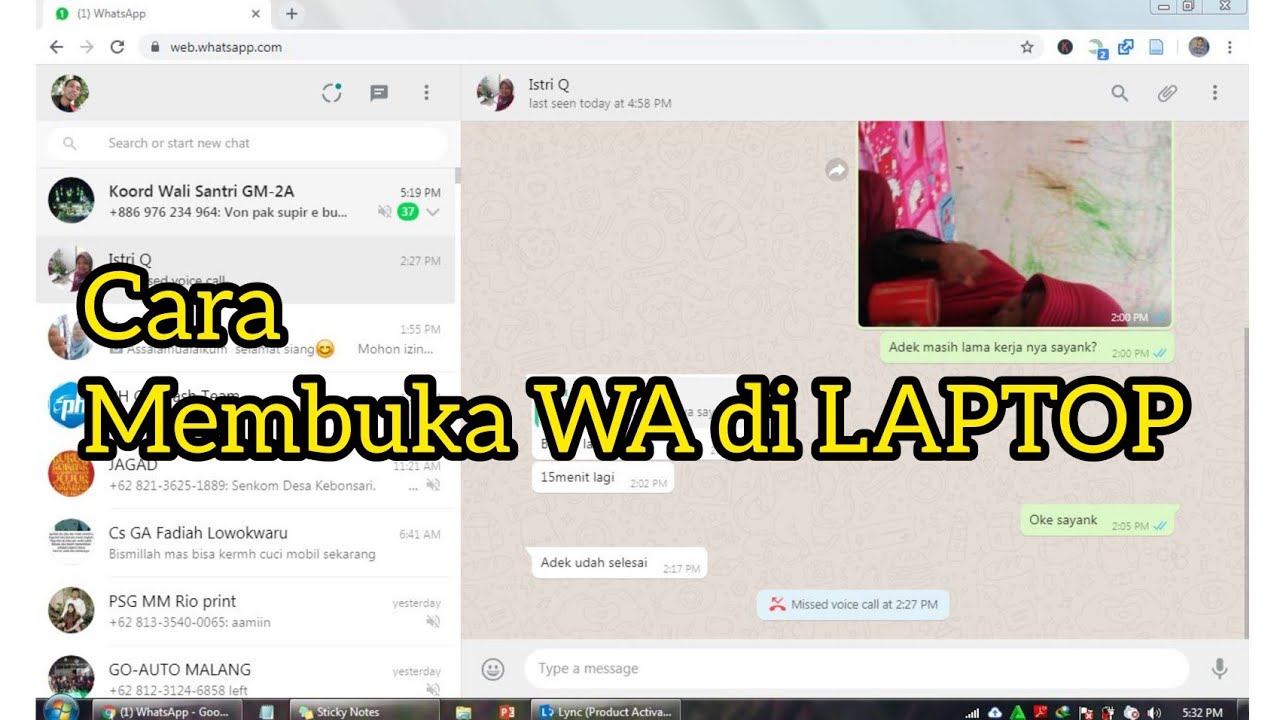The width and height of the screenshot is (1280, 720).
Task: Click the dark 'K' browser extension icon
Action: point(1065,47)
